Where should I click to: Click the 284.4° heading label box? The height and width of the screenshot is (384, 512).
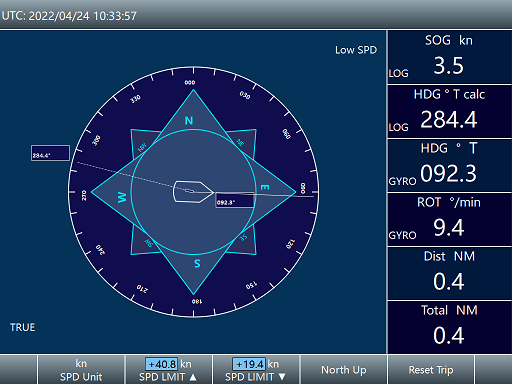(50, 153)
